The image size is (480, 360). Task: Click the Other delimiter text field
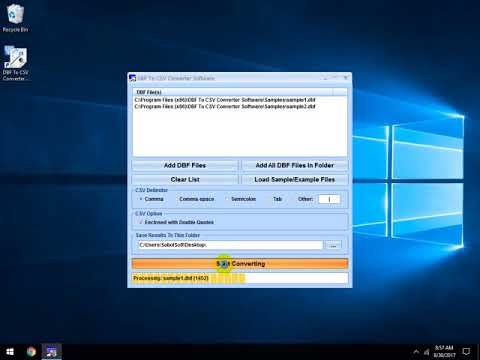329,199
